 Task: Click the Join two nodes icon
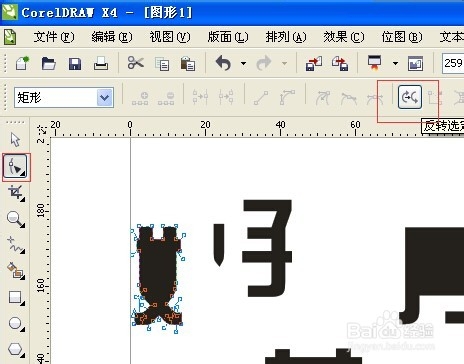[200, 97]
